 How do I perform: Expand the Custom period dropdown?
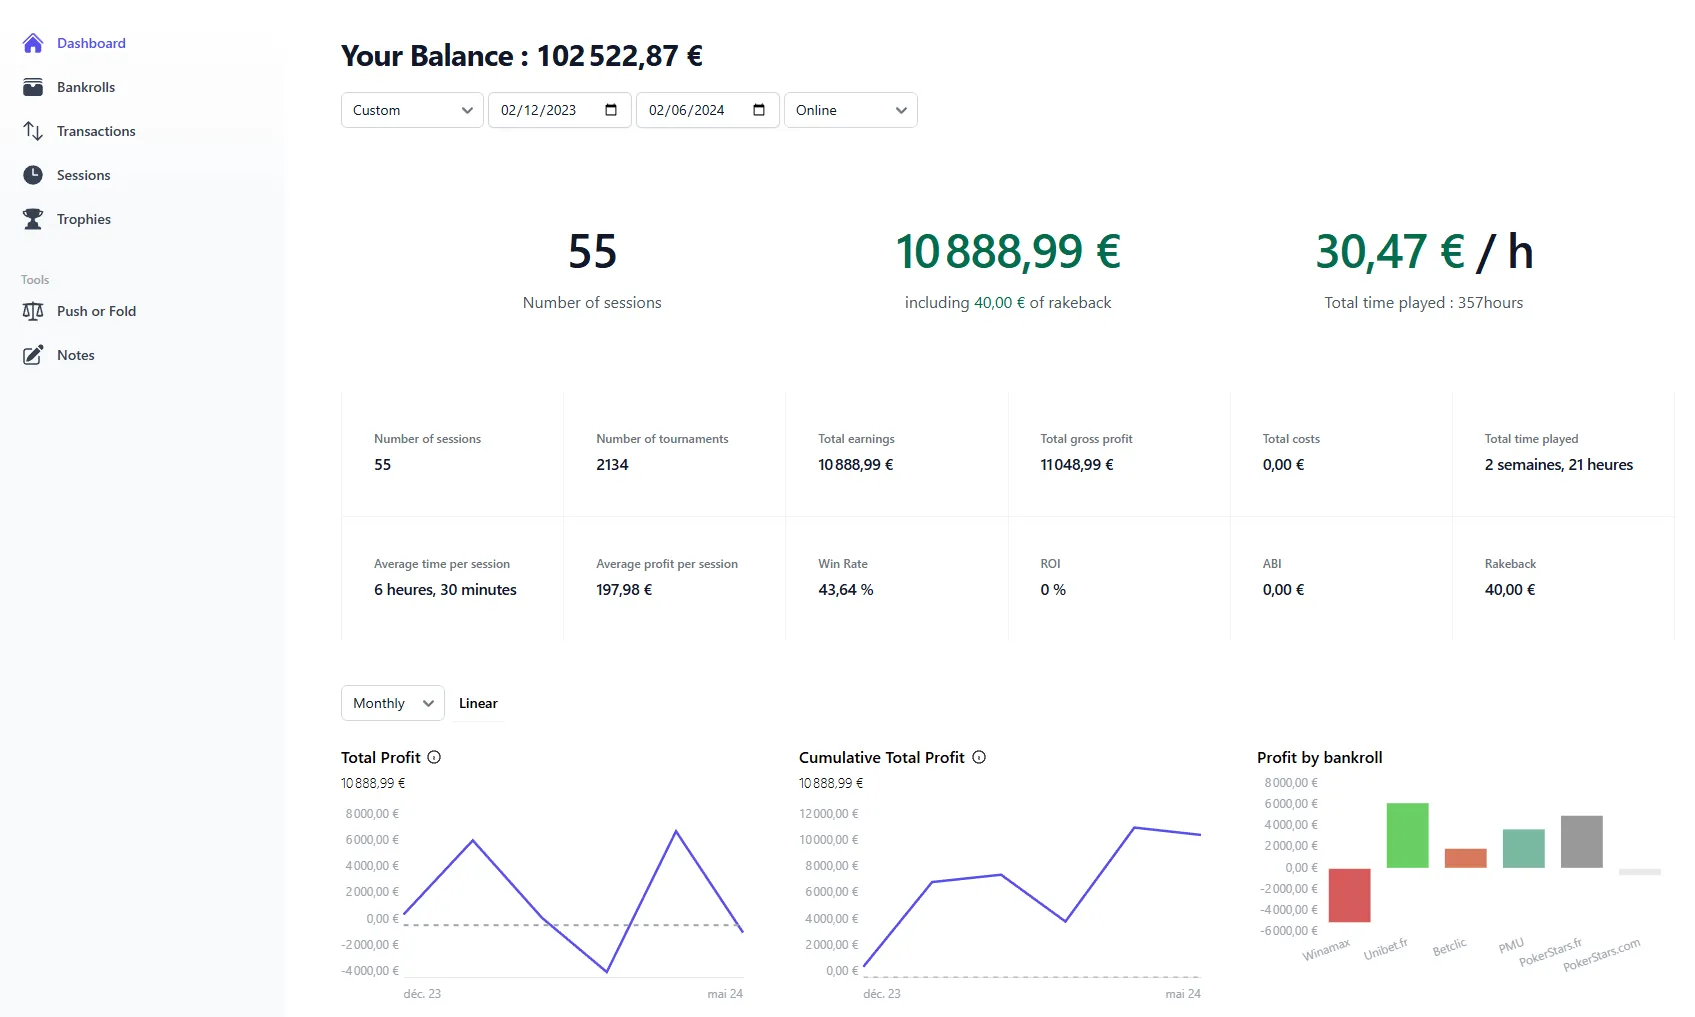tap(412, 110)
